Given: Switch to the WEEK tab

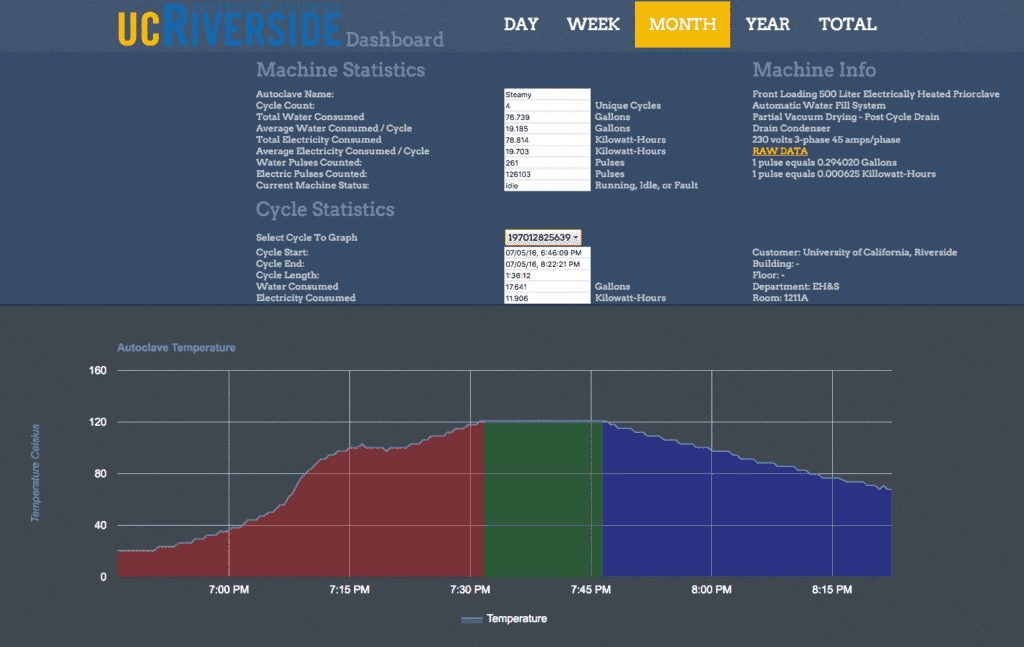Looking at the screenshot, I should coord(593,24).
